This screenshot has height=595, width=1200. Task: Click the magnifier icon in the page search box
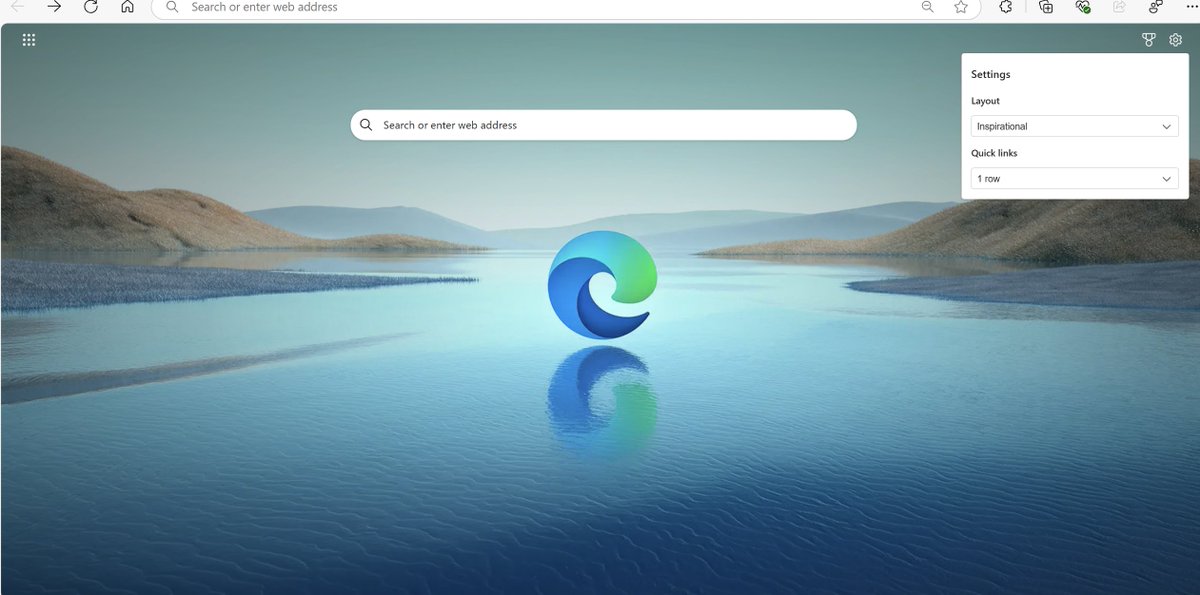tap(366, 125)
